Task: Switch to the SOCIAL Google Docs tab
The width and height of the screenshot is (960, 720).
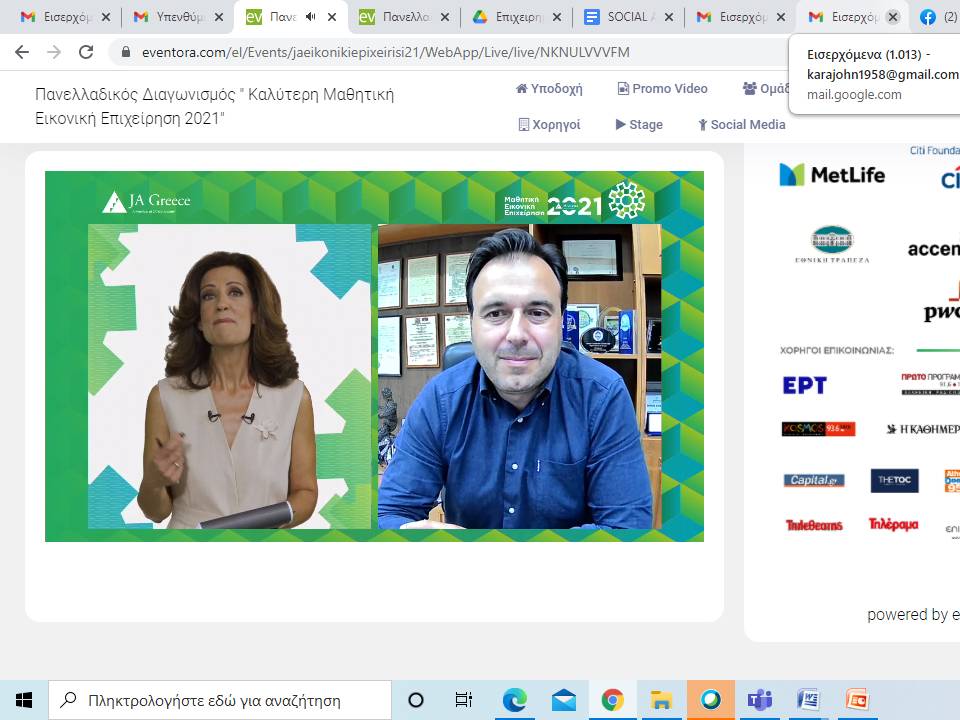Action: click(x=626, y=17)
